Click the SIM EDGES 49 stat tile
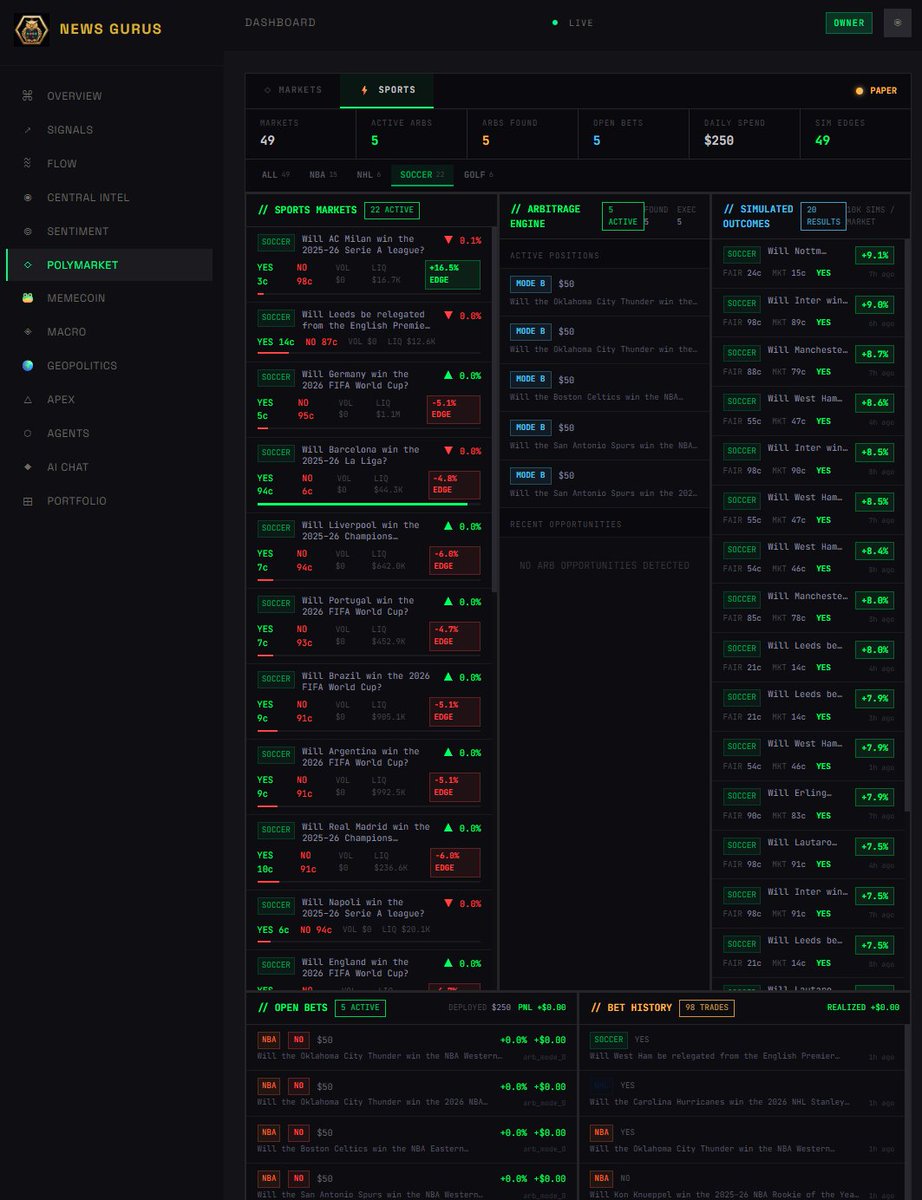The image size is (922, 1200). point(855,132)
